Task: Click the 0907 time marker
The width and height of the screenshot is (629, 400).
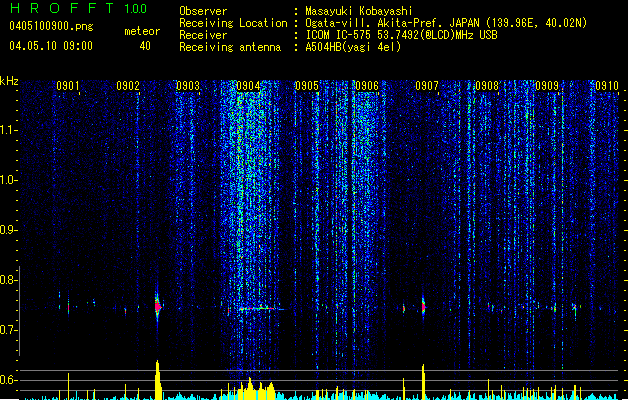Action: (x=427, y=85)
